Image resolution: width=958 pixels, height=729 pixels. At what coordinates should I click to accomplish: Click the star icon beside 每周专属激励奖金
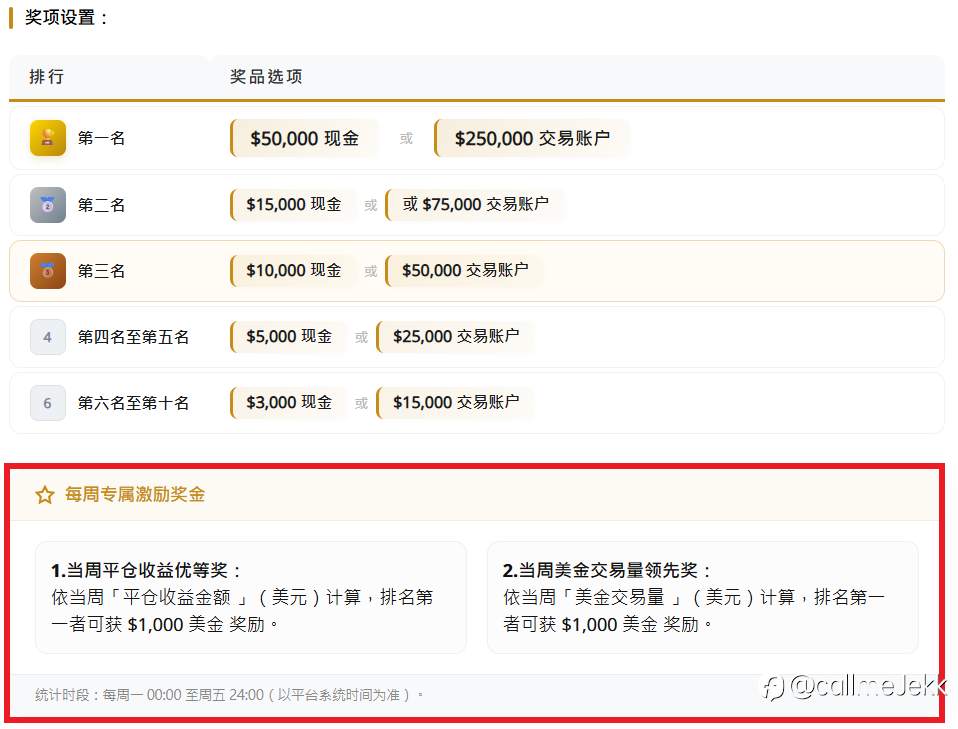pos(45,494)
